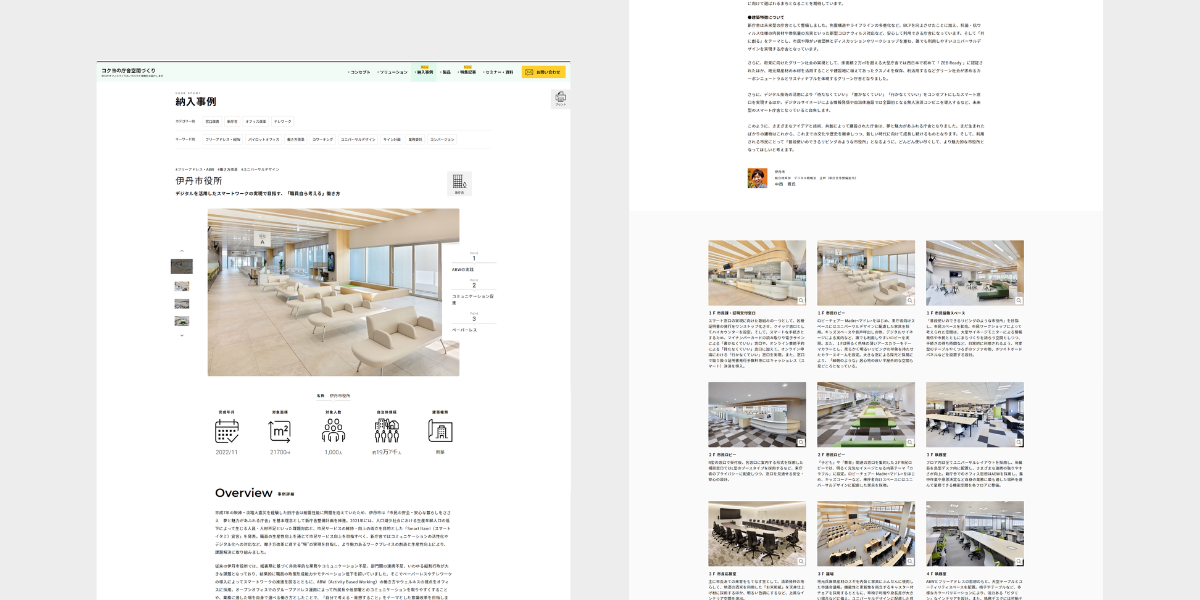Open the highlighted 納入事例 menu item
1200x600 pixels.
(424, 72)
